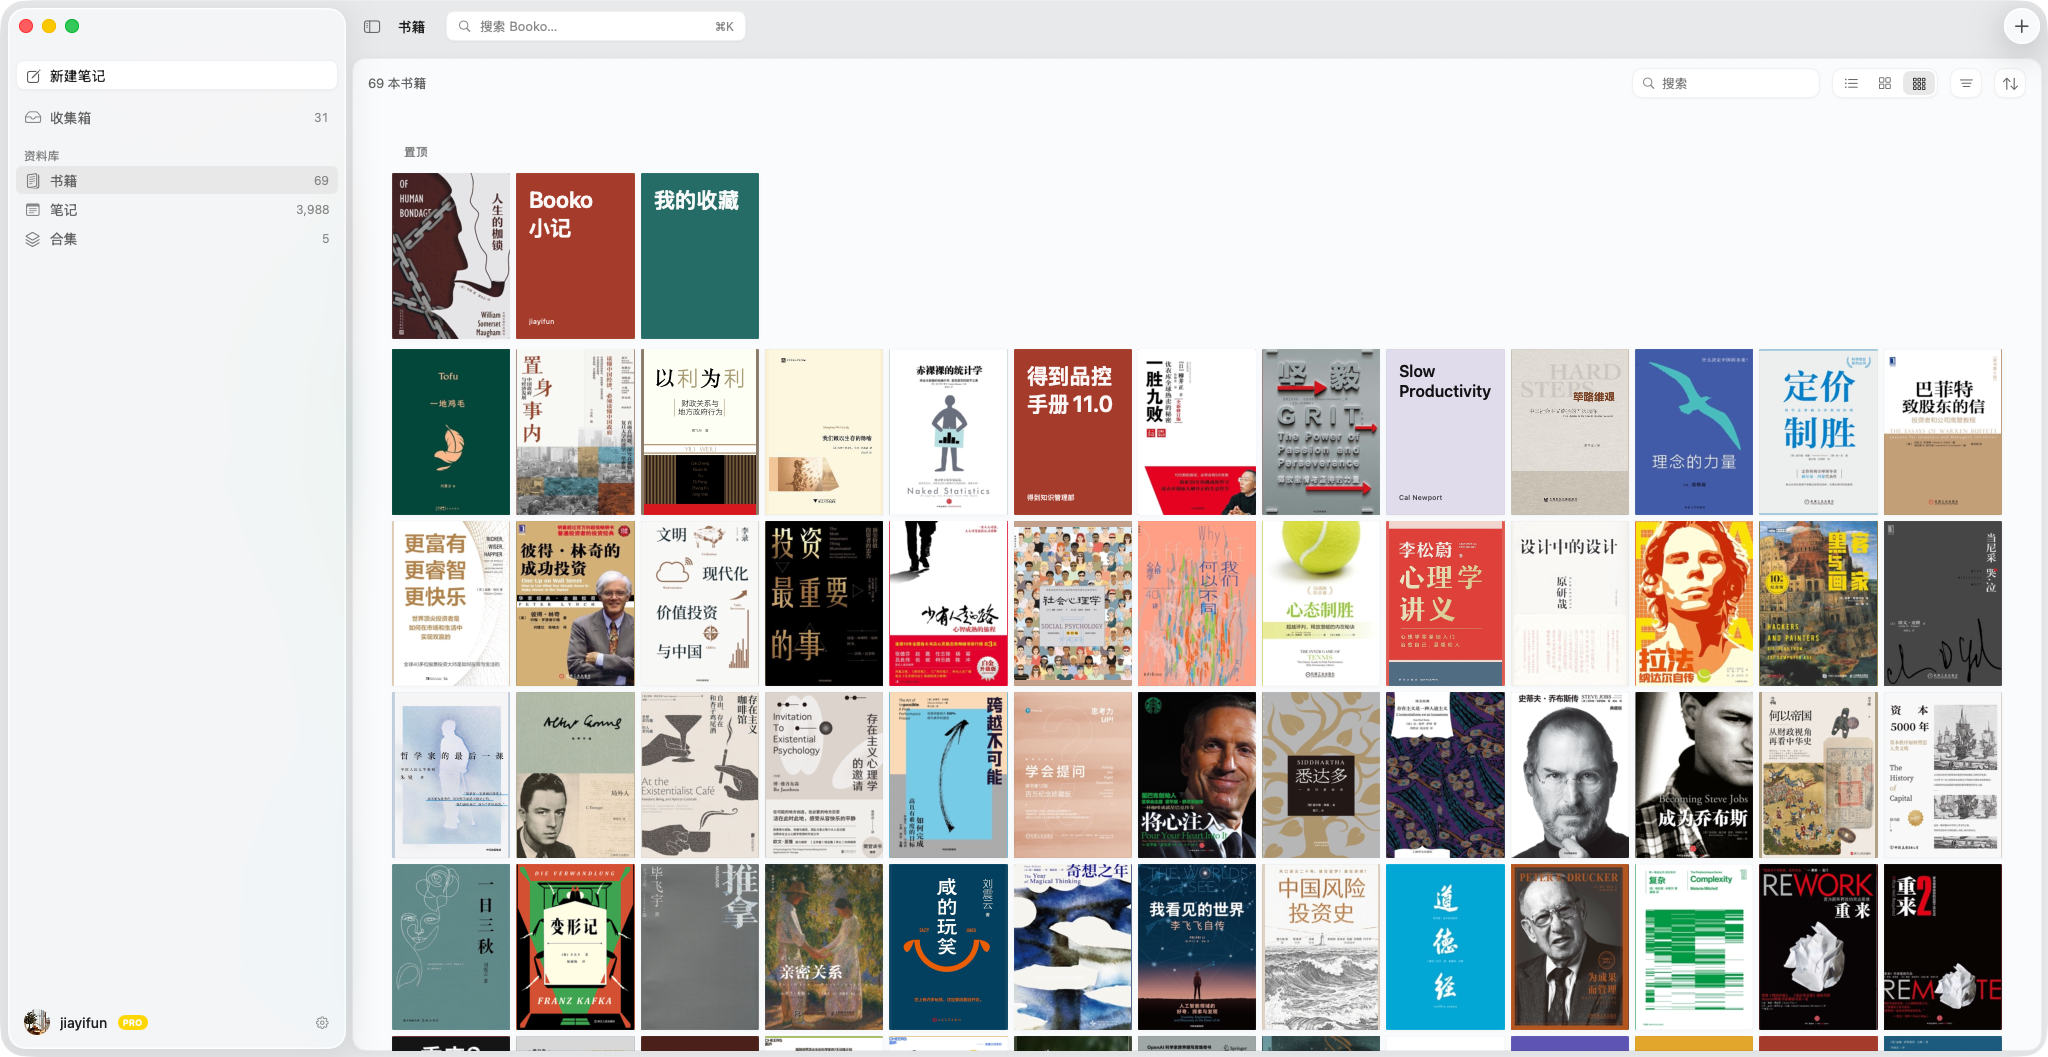Viewport: 2048px width, 1057px height.
Task: Open 彼得·林奇的成功投资 cover
Action: click(575, 604)
